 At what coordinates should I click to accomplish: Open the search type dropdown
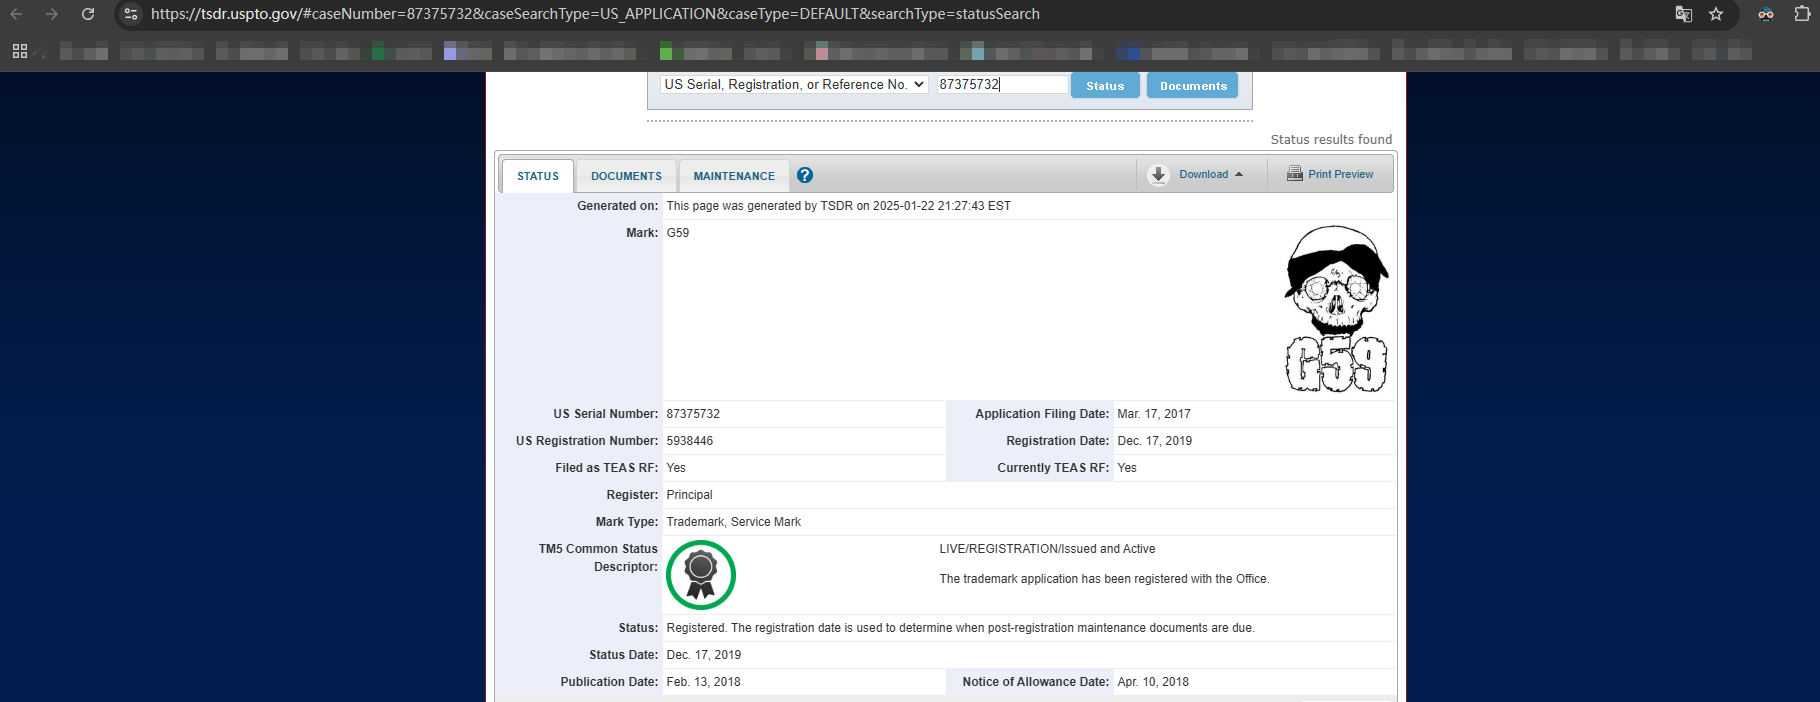click(794, 85)
